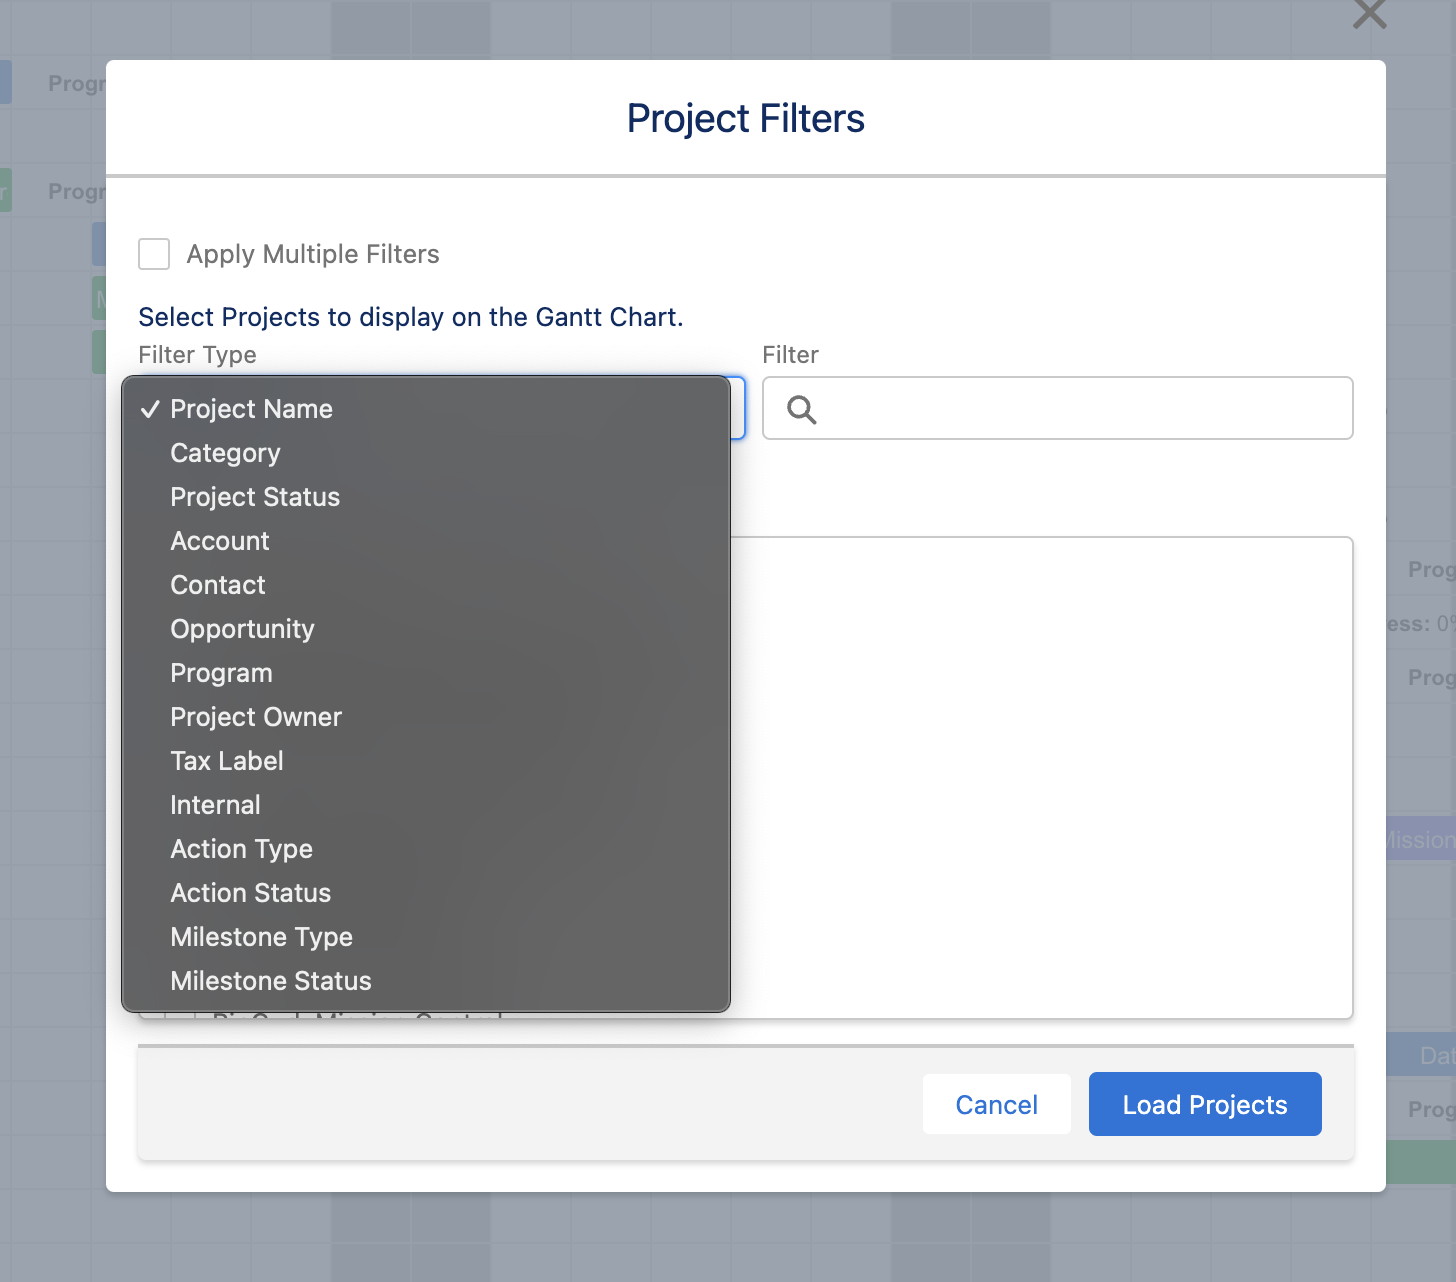Click the search magnifier icon in the Filter field
1456x1282 pixels.
800,409
